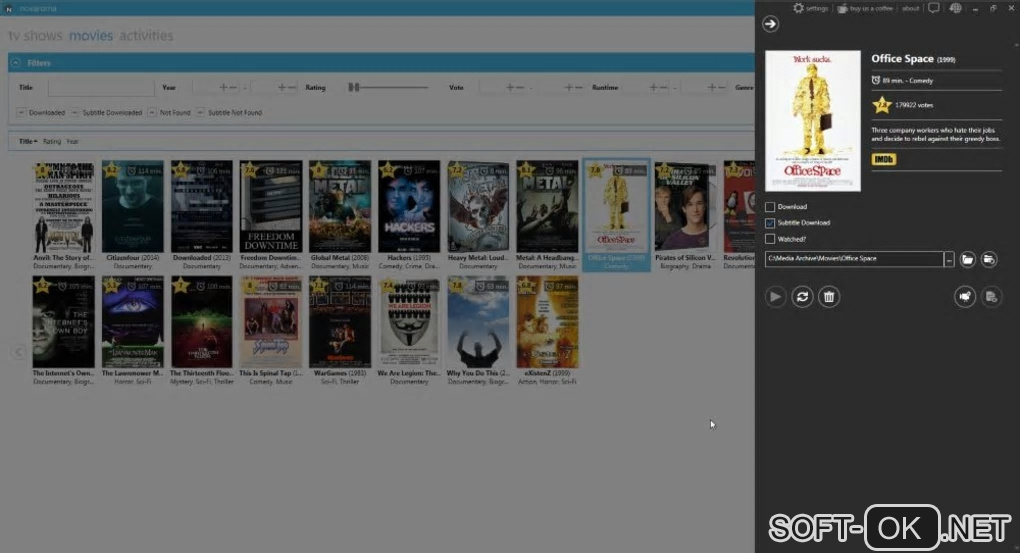Enable the Download checkbox
The image size is (1020, 553).
(x=770, y=207)
